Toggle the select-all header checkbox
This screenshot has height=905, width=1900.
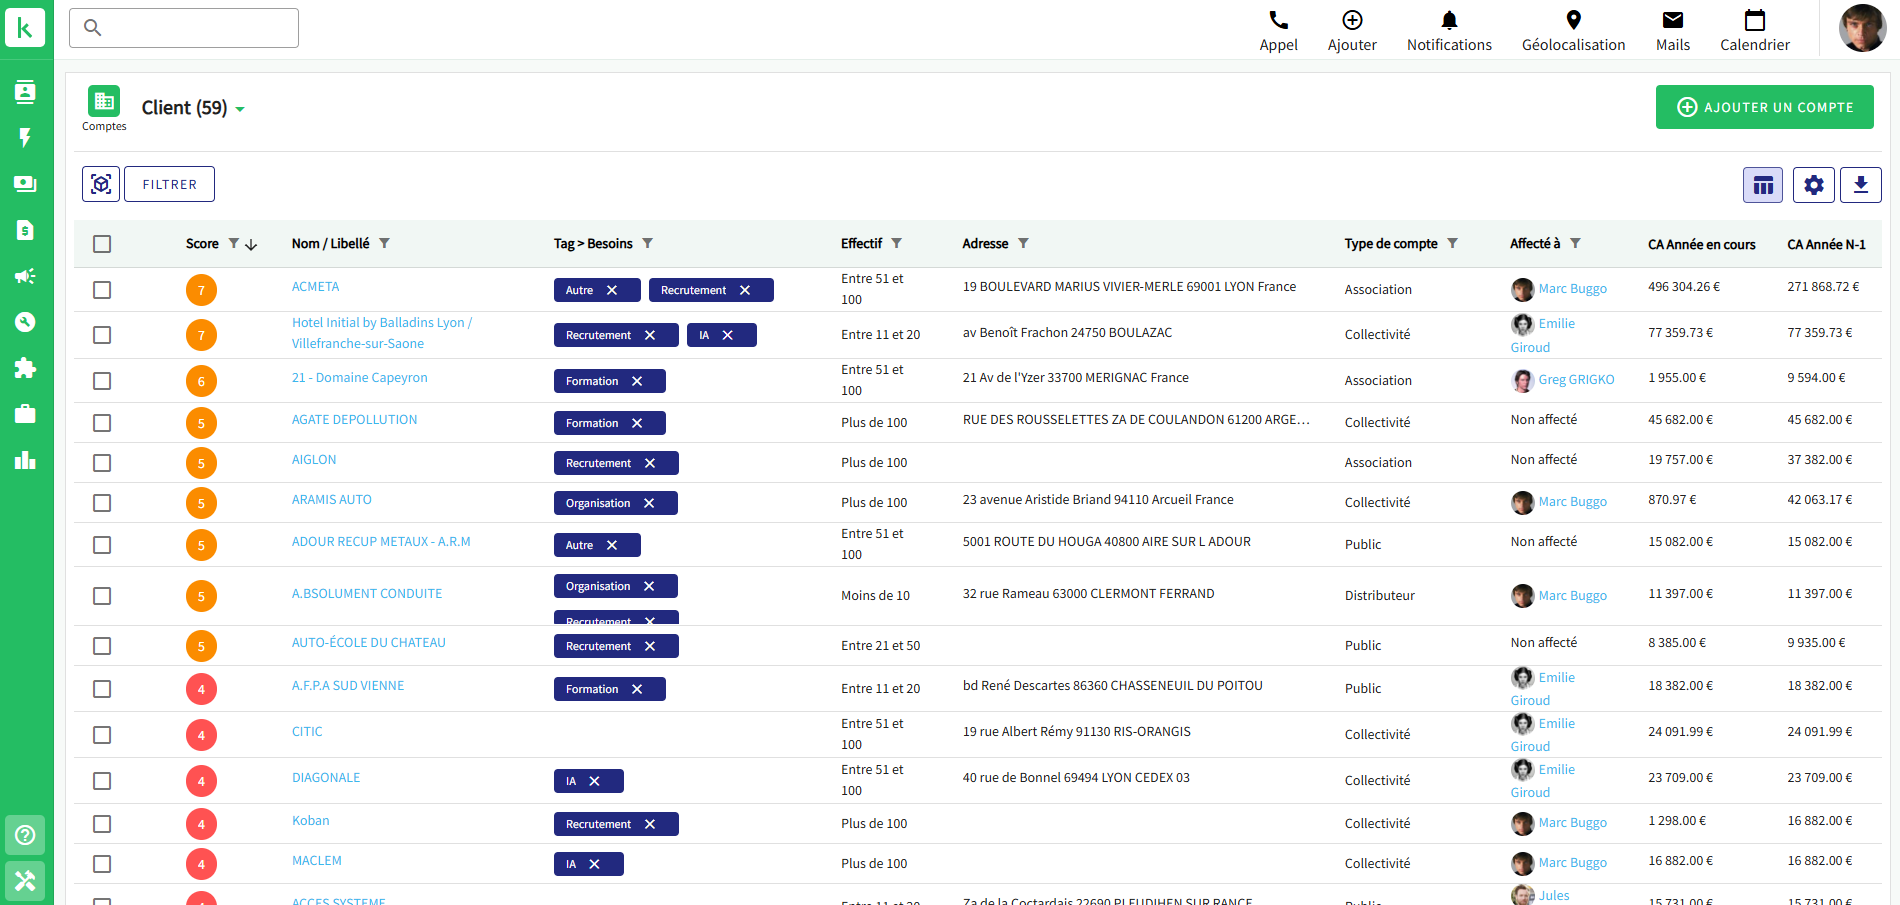click(102, 244)
